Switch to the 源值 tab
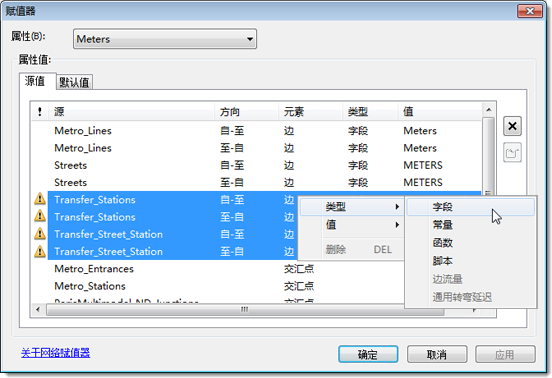 point(37,81)
